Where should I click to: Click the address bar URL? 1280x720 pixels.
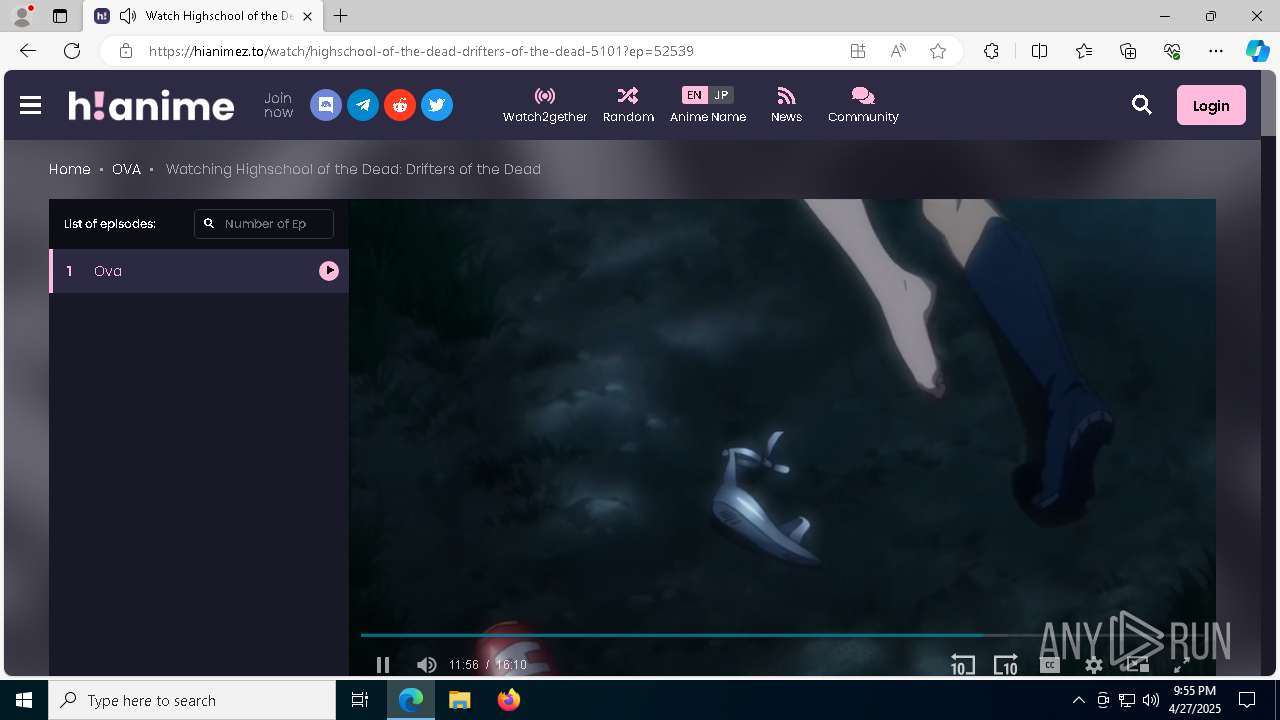click(421, 51)
